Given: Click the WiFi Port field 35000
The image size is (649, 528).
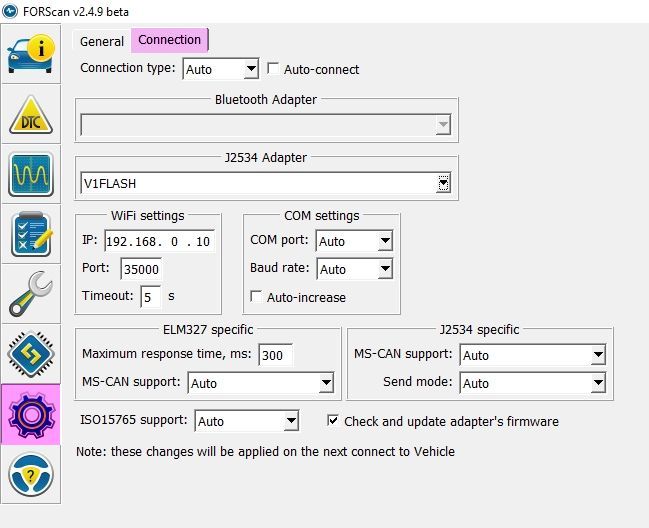Looking at the screenshot, I should click(141, 269).
